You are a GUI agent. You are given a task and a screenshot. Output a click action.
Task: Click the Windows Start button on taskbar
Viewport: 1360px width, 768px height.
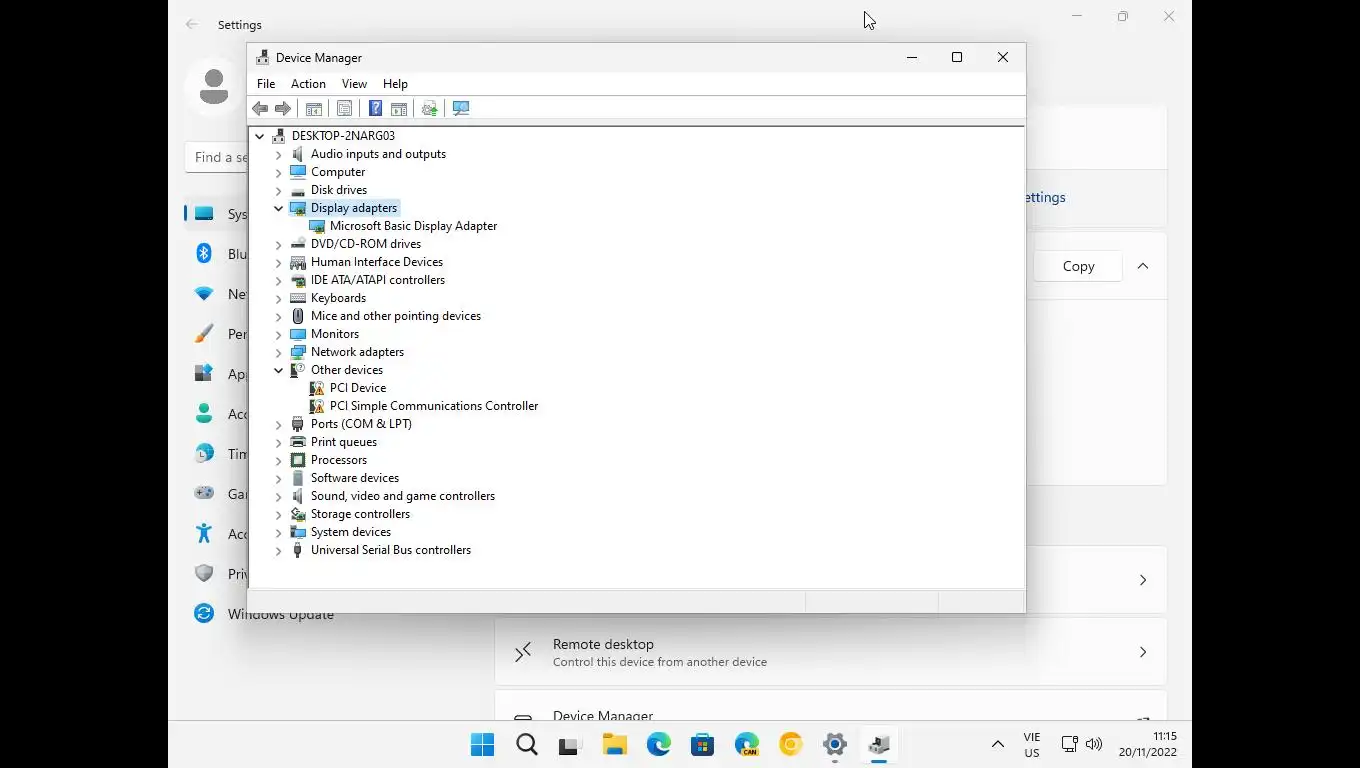(482, 744)
